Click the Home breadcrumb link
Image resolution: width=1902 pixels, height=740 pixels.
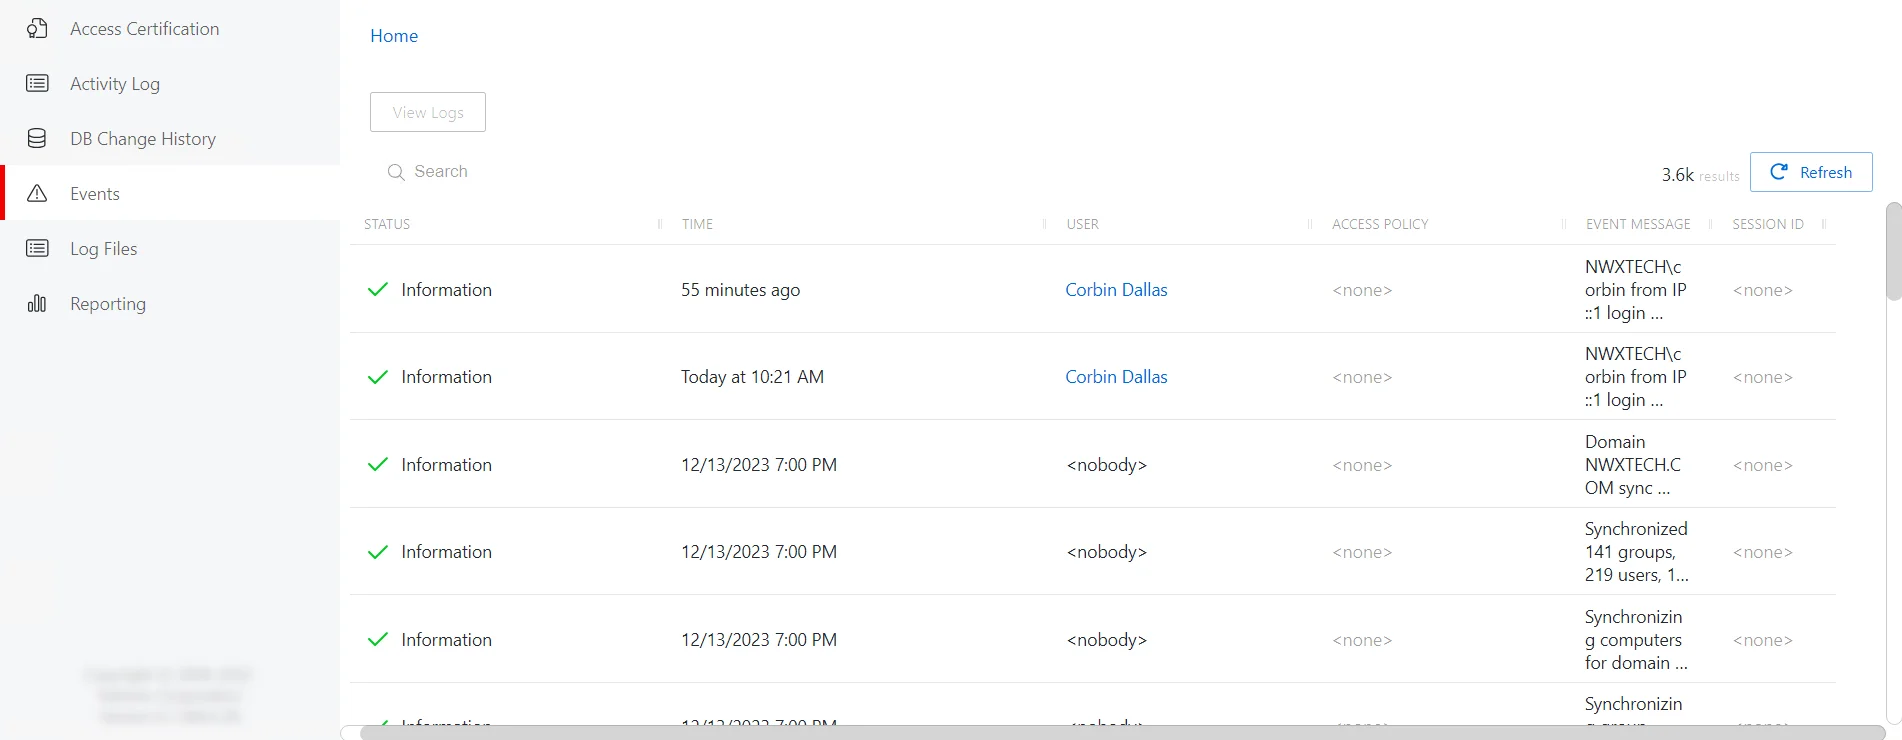point(394,36)
